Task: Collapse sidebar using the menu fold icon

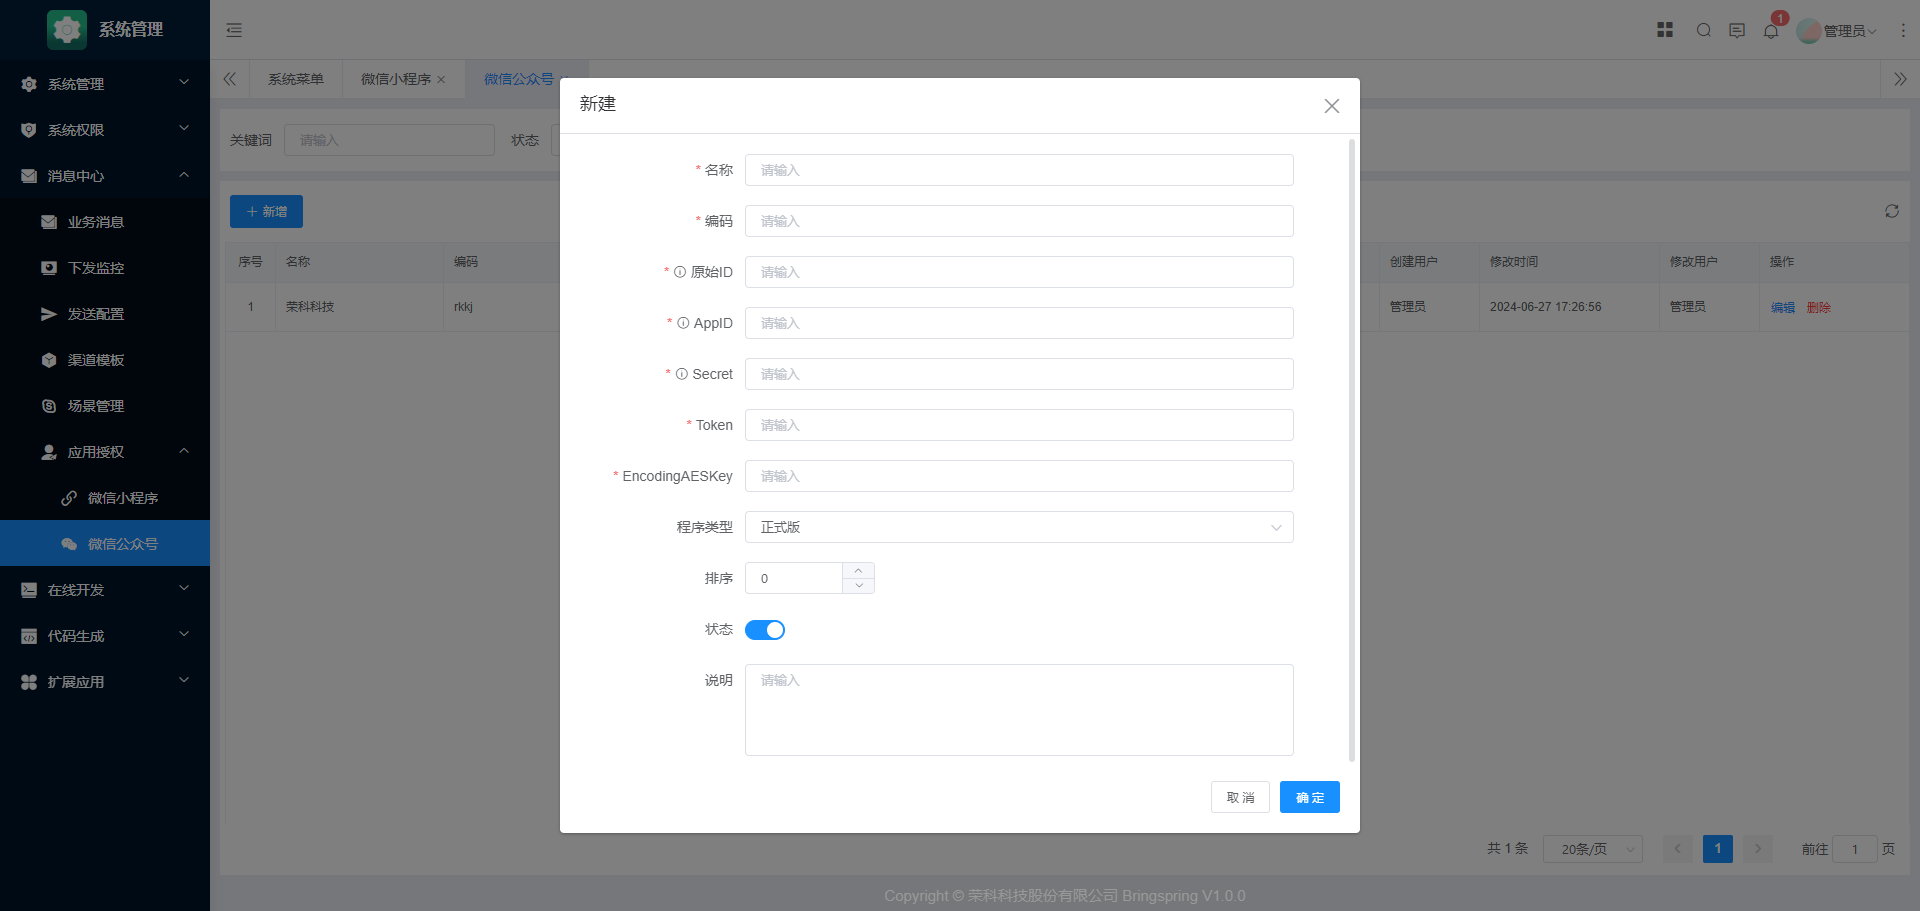Action: [x=234, y=30]
